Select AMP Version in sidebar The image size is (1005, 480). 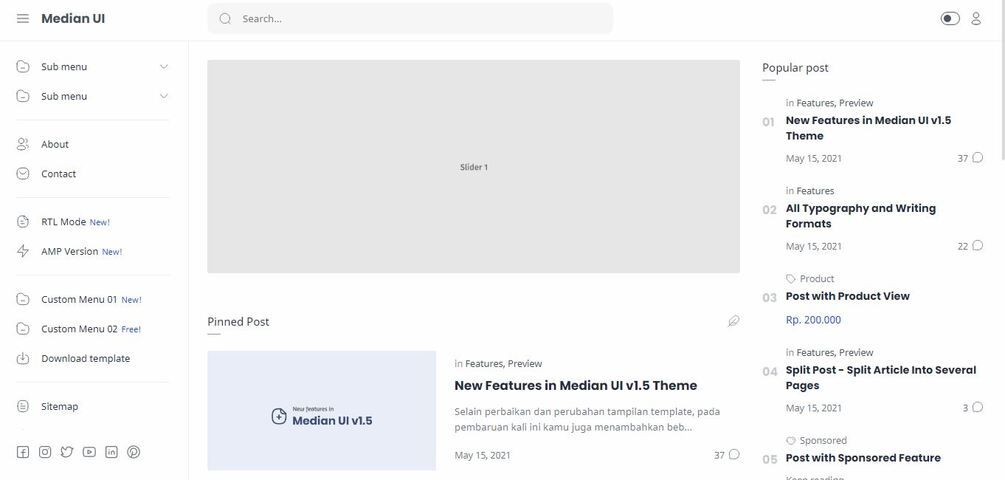click(x=70, y=251)
